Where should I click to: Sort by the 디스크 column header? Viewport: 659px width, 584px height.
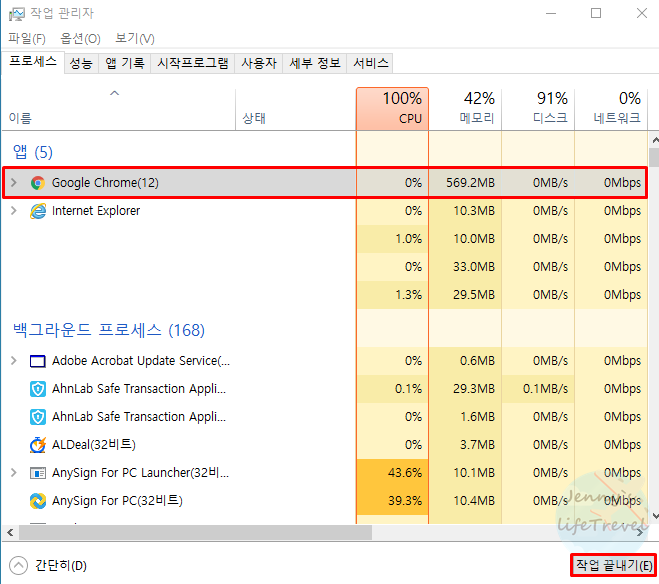click(538, 109)
